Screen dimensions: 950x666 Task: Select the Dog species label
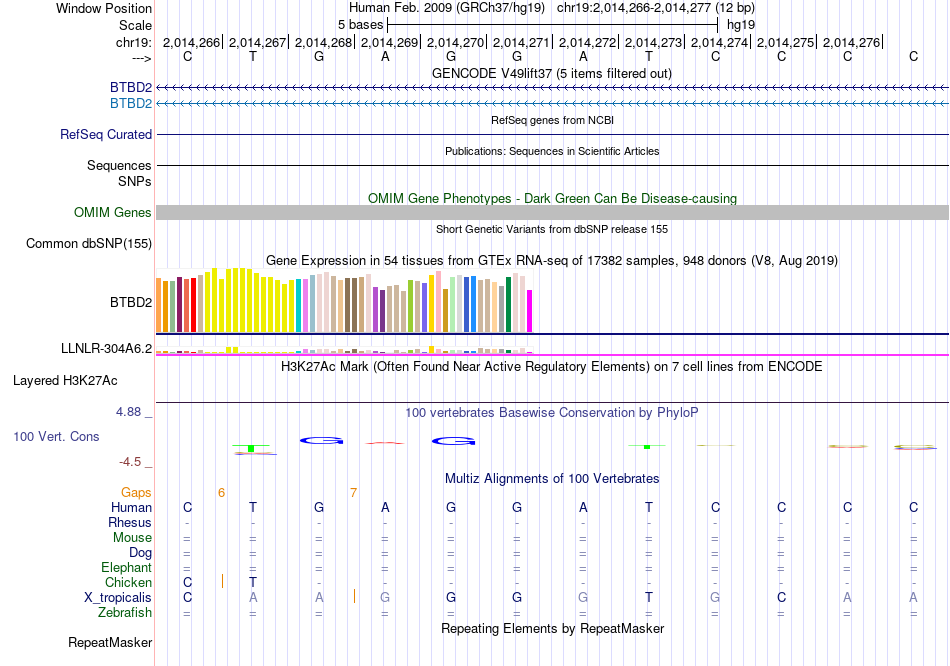141,553
